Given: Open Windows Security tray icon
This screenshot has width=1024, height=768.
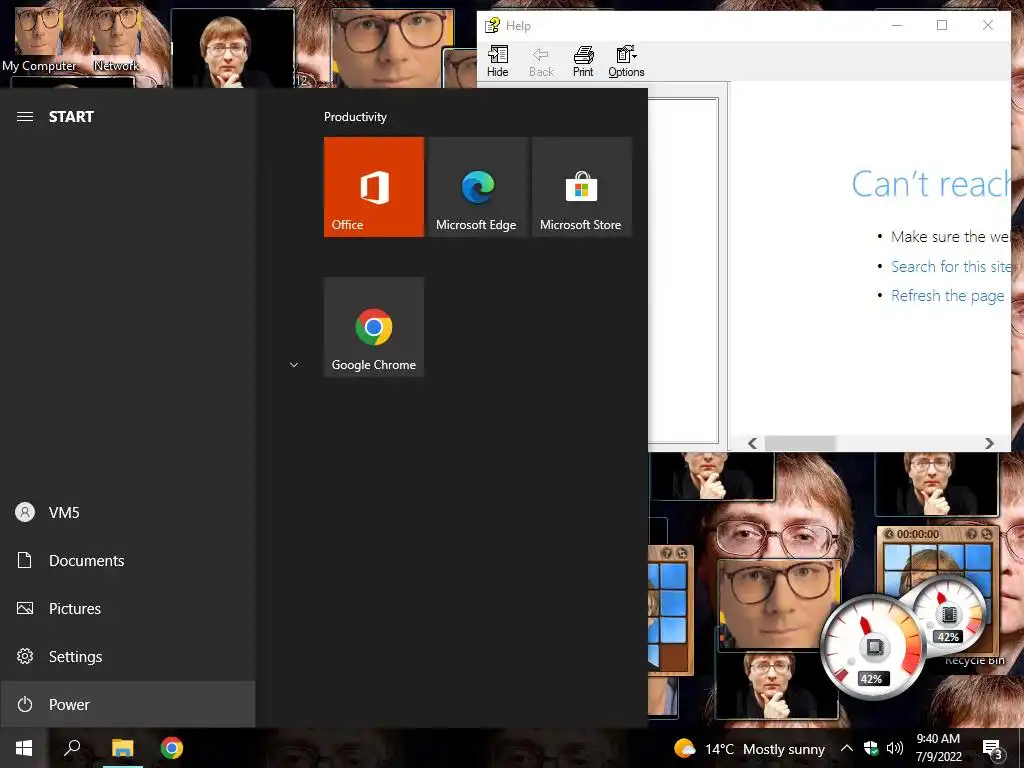Looking at the screenshot, I should point(871,748).
